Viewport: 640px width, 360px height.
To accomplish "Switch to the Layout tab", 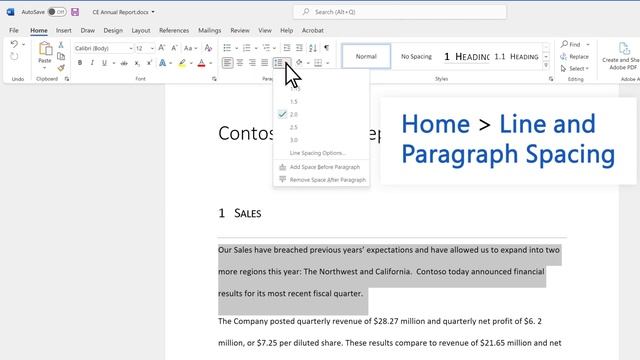I will coord(141,30).
